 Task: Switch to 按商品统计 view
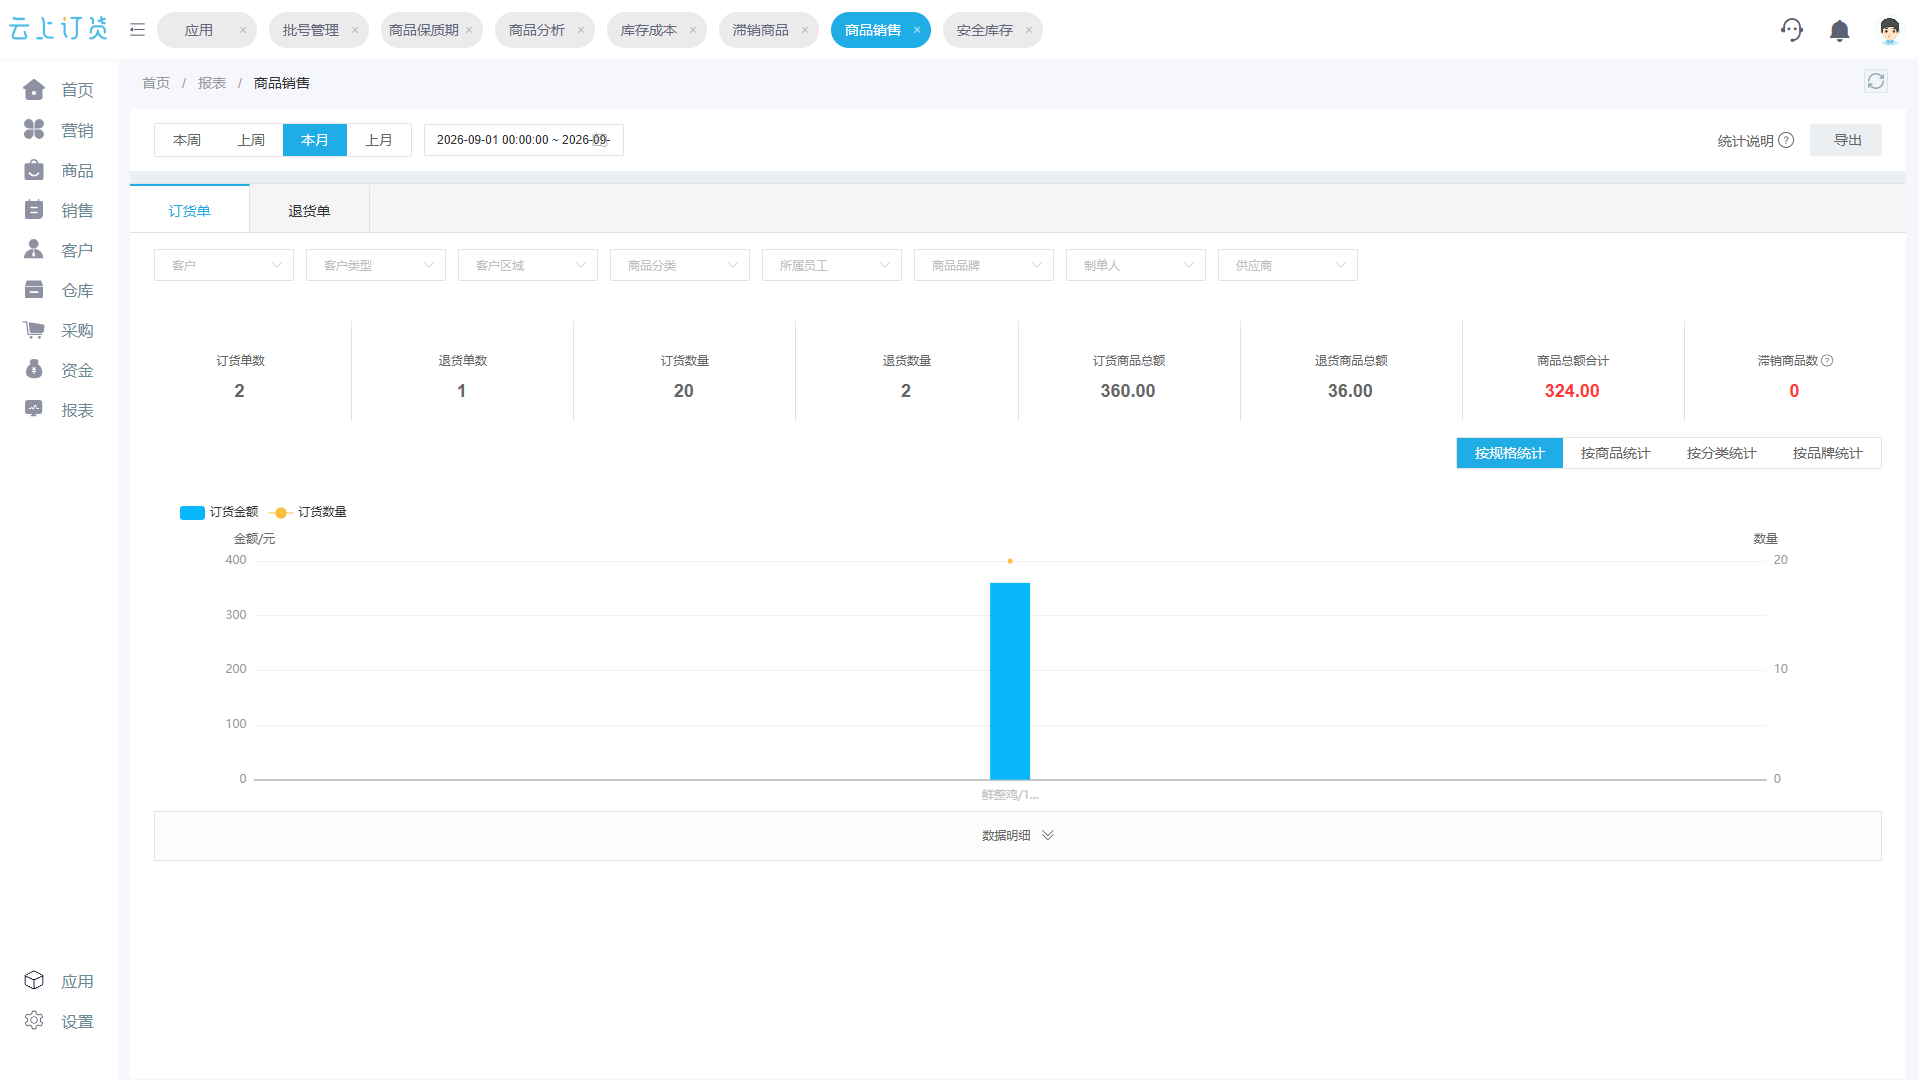1615,453
